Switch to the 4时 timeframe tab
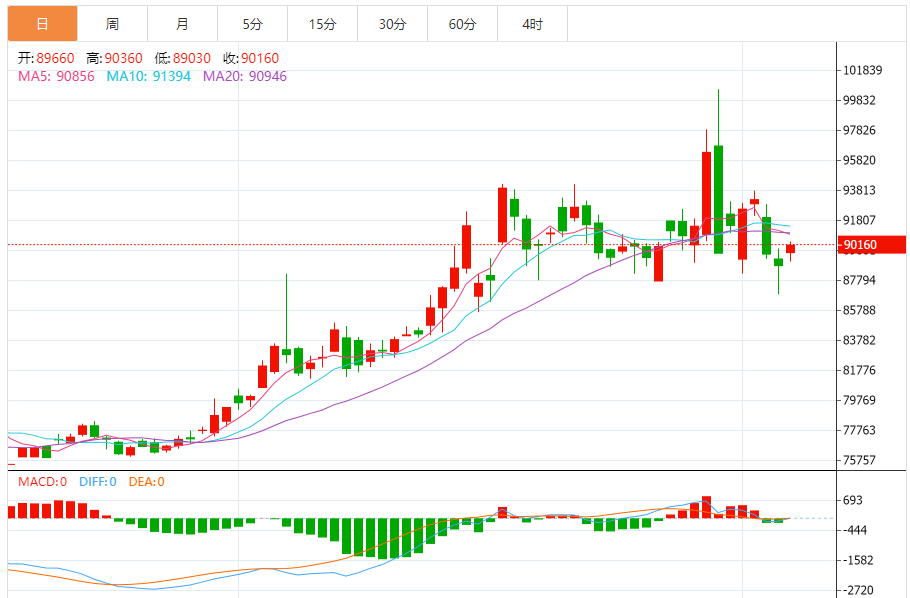The height and width of the screenshot is (598, 910). pyautogui.click(x=532, y=24)
